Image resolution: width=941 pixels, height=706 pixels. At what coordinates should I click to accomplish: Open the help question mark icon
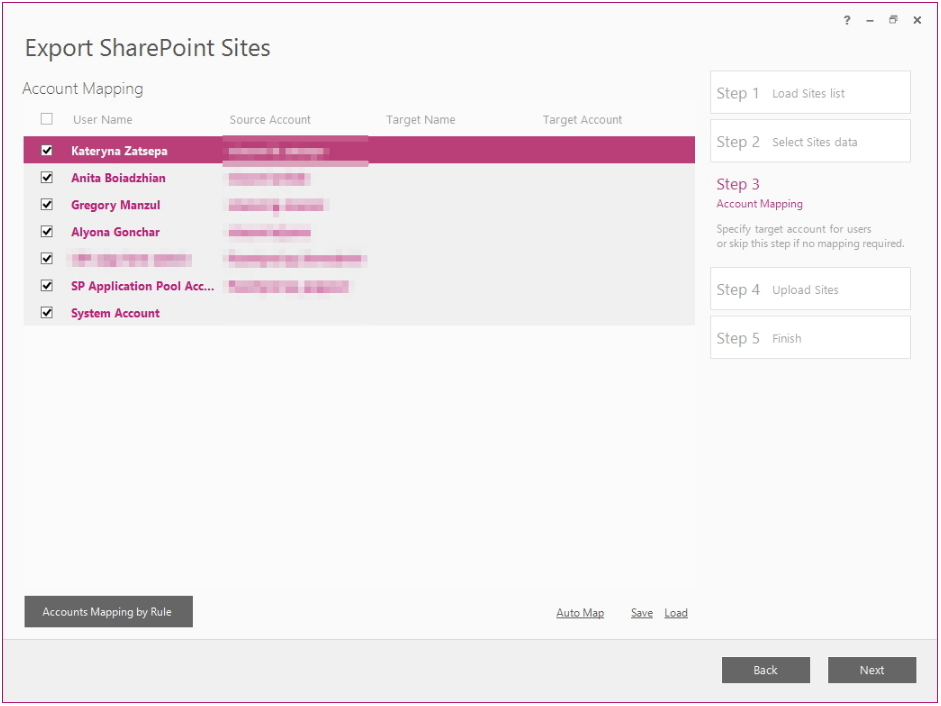(x=846, y=20)
